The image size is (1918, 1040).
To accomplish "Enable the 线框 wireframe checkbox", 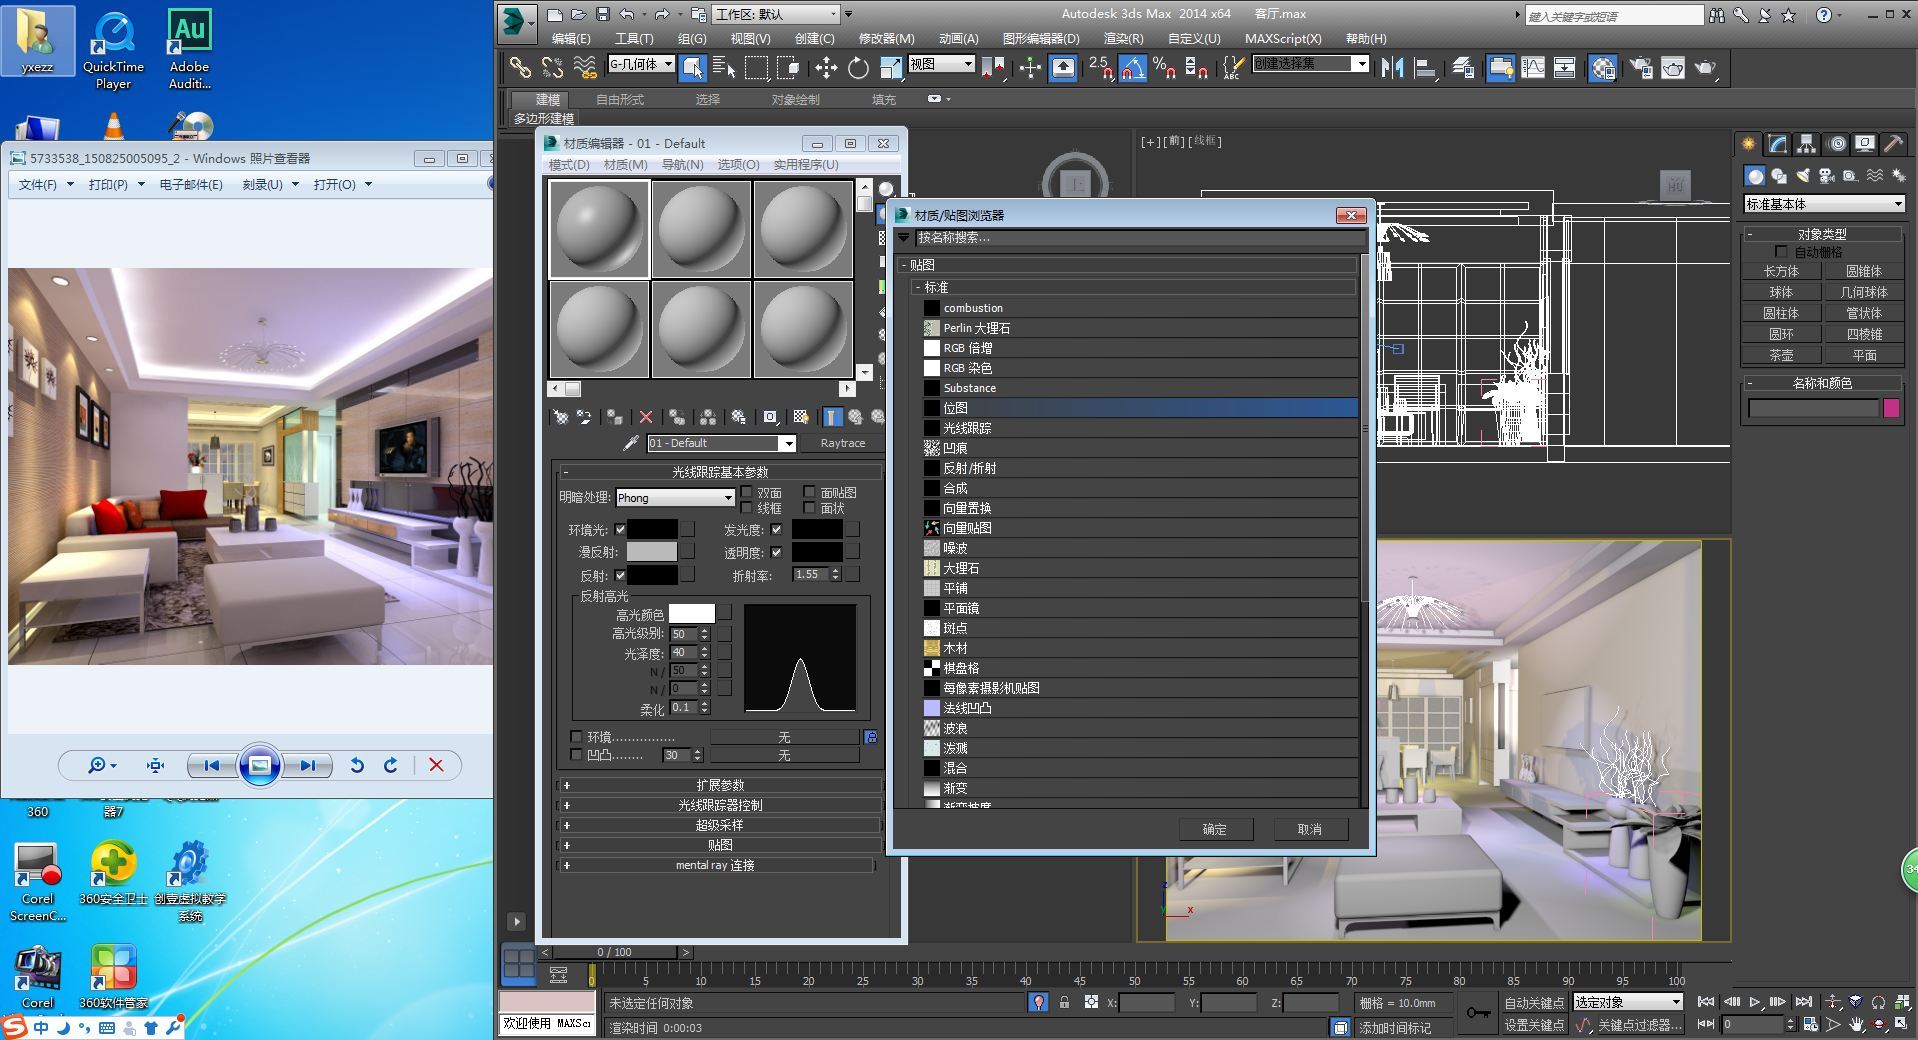I will (x=746, y=508).
